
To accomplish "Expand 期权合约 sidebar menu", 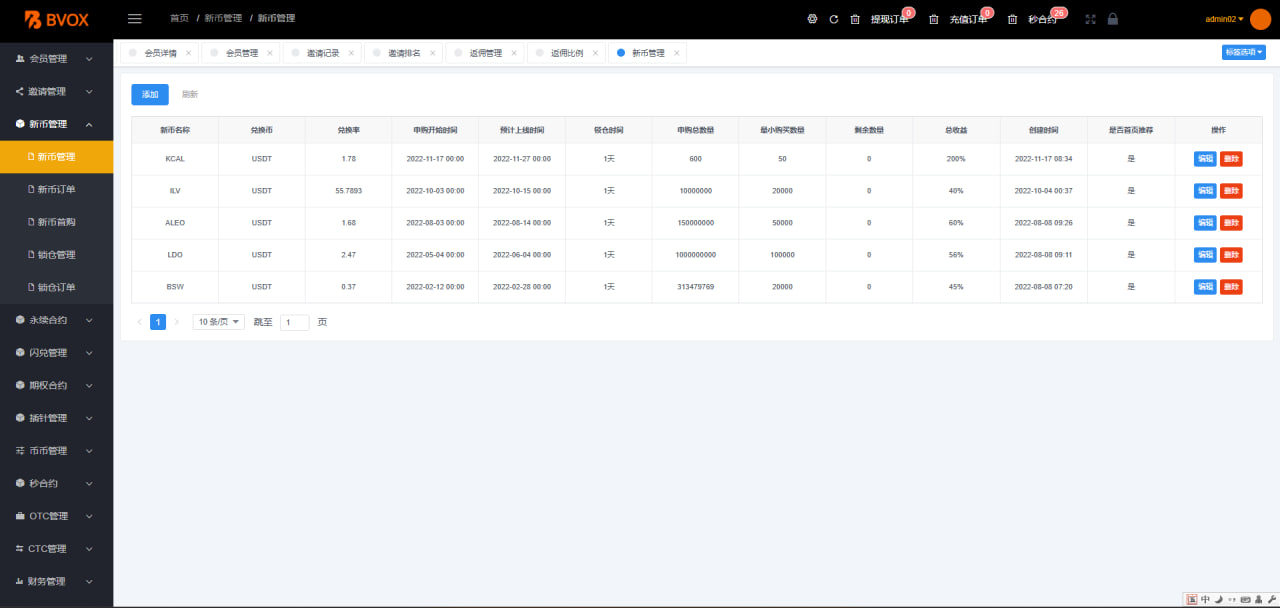I will point(56,385).
